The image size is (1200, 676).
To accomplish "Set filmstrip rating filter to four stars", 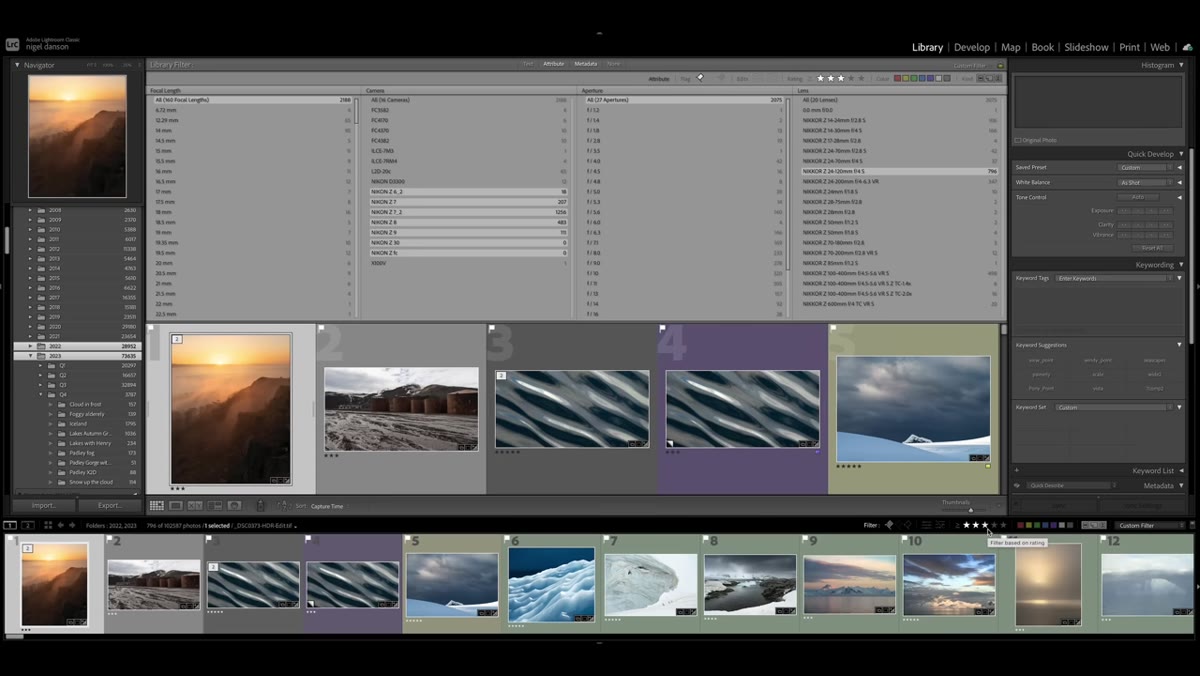I will tap(994, 525).
